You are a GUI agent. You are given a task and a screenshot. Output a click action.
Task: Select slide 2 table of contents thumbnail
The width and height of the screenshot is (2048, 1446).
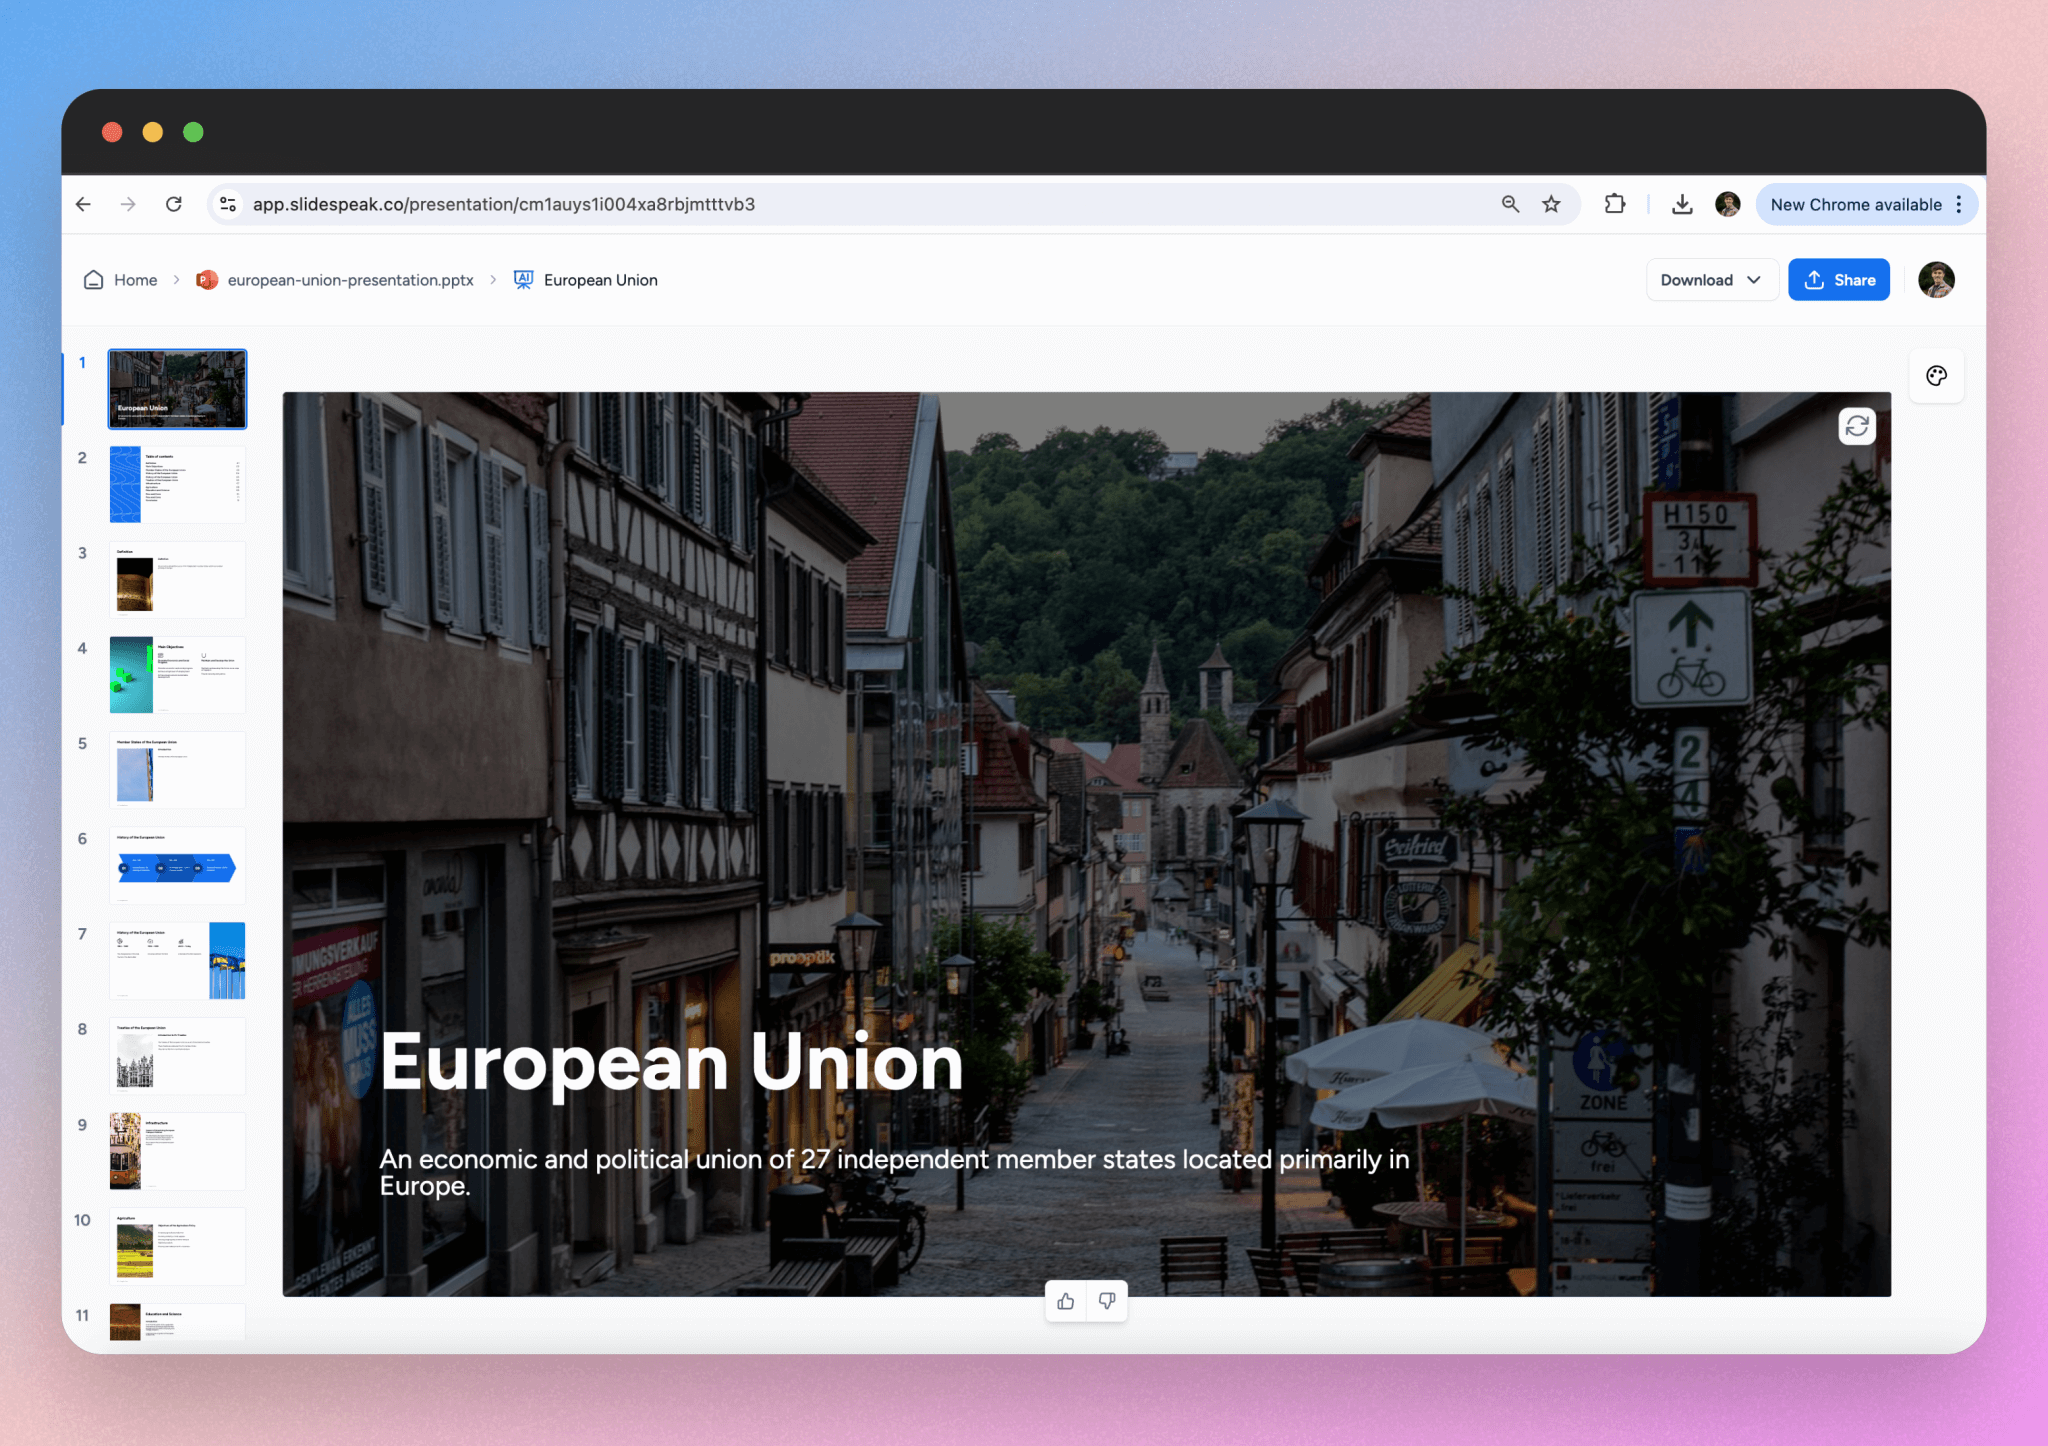point(177,484)
